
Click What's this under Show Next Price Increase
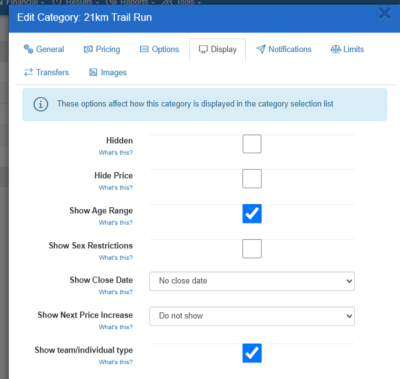(116, 327)
